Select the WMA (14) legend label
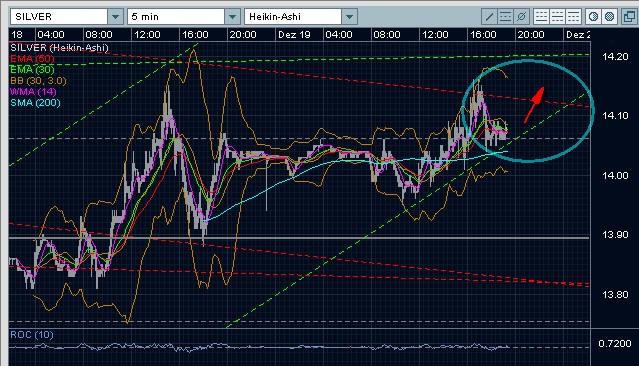 pos(33,92)
